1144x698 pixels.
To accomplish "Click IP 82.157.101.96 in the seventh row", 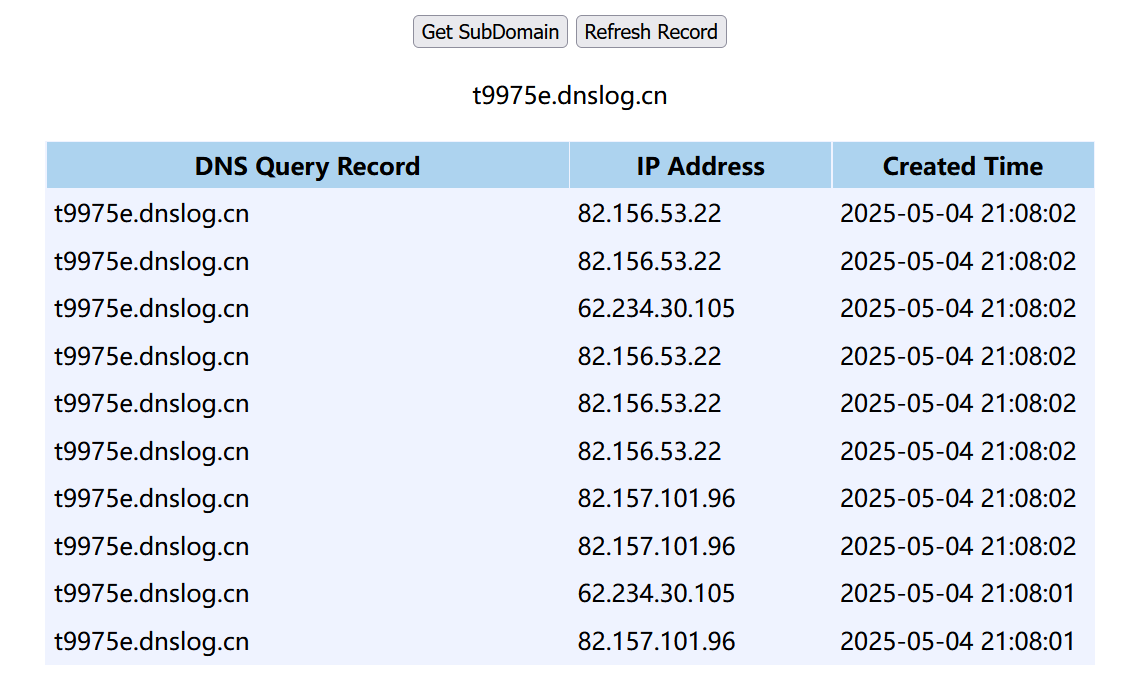I will pos(656,499).
